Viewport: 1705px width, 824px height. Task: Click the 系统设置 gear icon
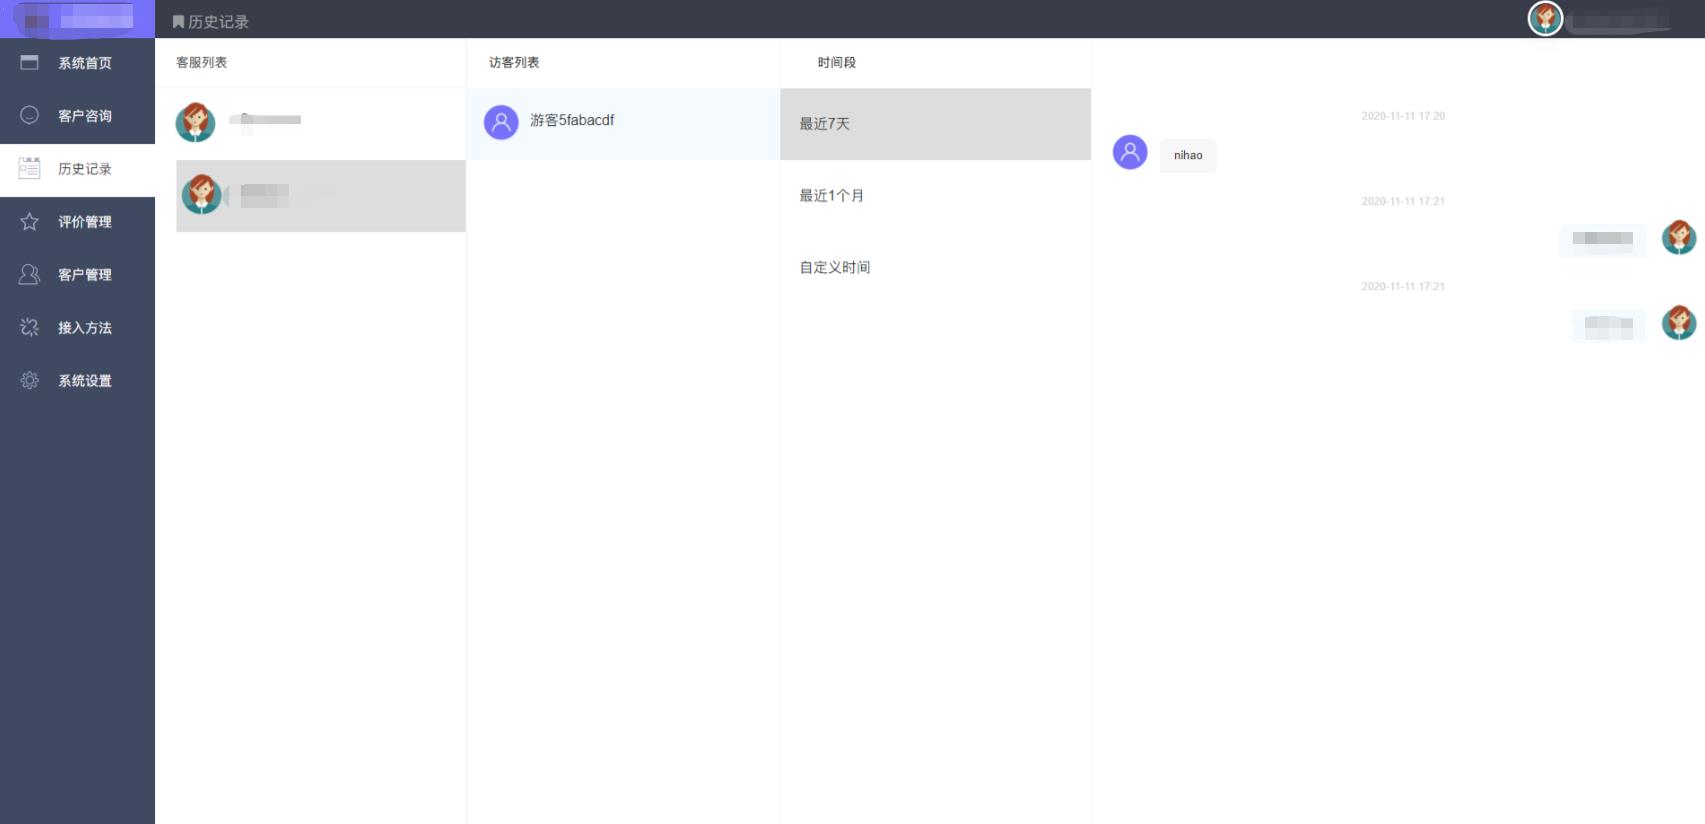tap(30, 380)
